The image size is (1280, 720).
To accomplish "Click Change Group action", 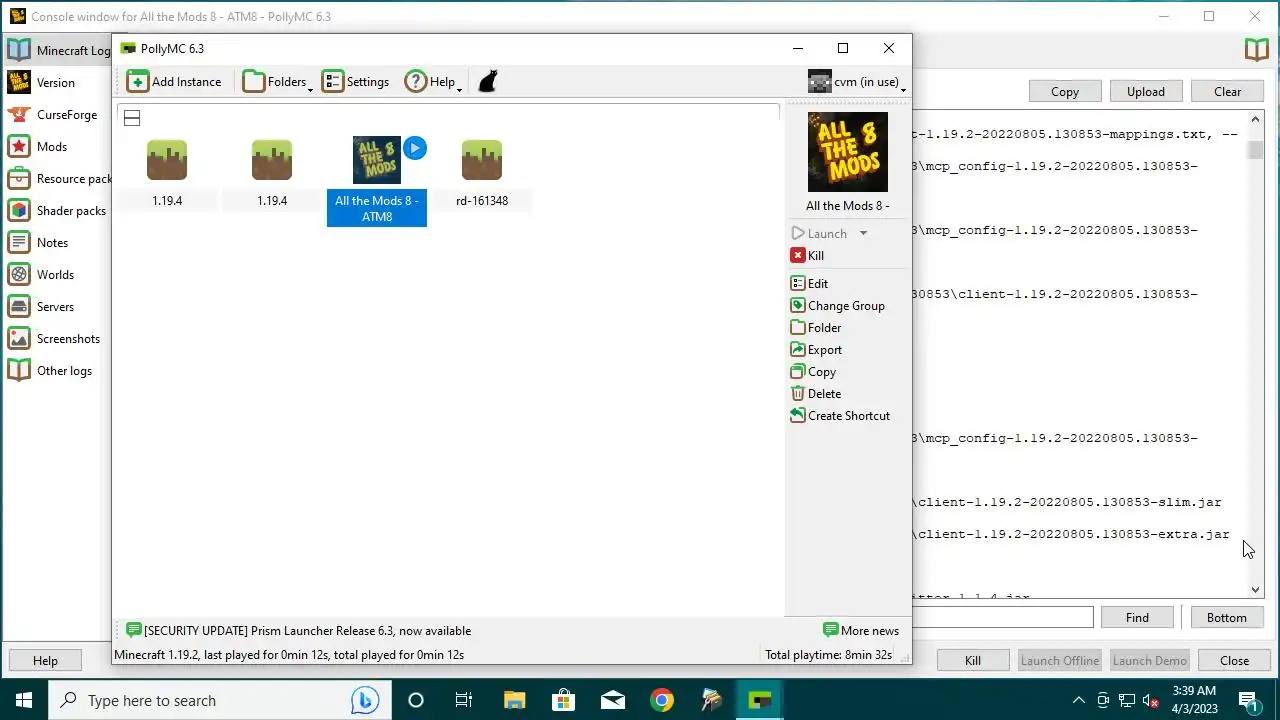I will (838, 306).
